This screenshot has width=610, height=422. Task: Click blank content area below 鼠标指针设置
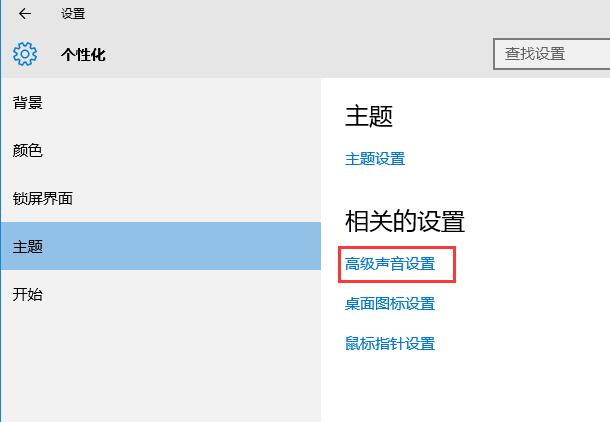coord(460,390)
